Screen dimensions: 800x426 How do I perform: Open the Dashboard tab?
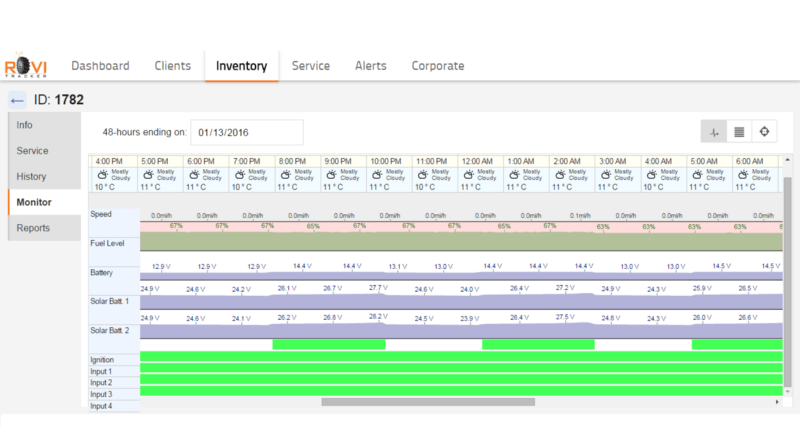click(x=101, y=66)
